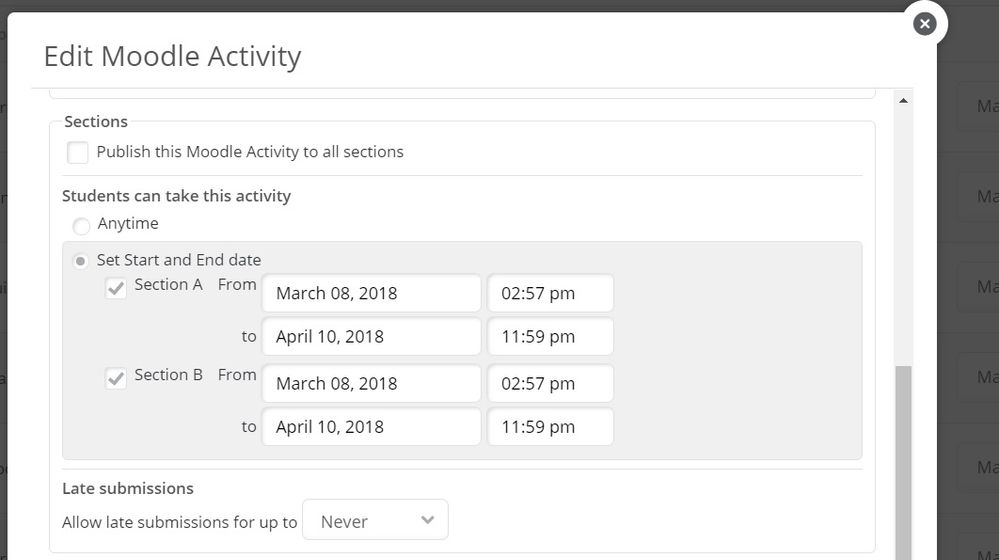This screenshot has height=560, width=999.
Task: Edit Section B From time field
Action: click(x=550, y=384)
